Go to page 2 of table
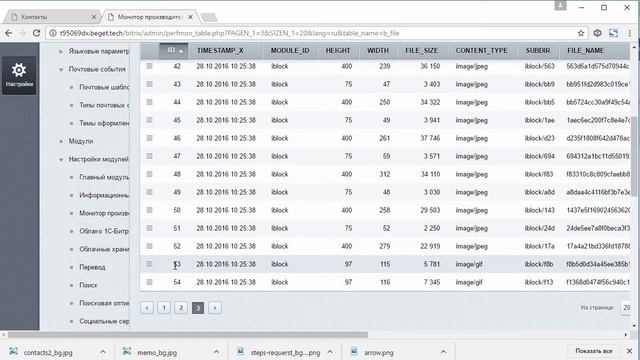The image size is (640, 360). coord(181,308)
